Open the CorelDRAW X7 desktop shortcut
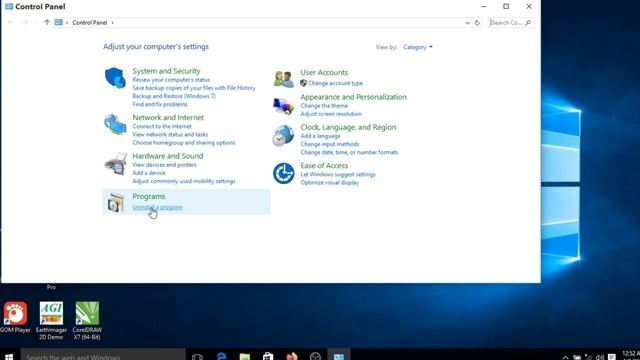The width and height of the screenshot is (640, 360). tap(87, 320)
